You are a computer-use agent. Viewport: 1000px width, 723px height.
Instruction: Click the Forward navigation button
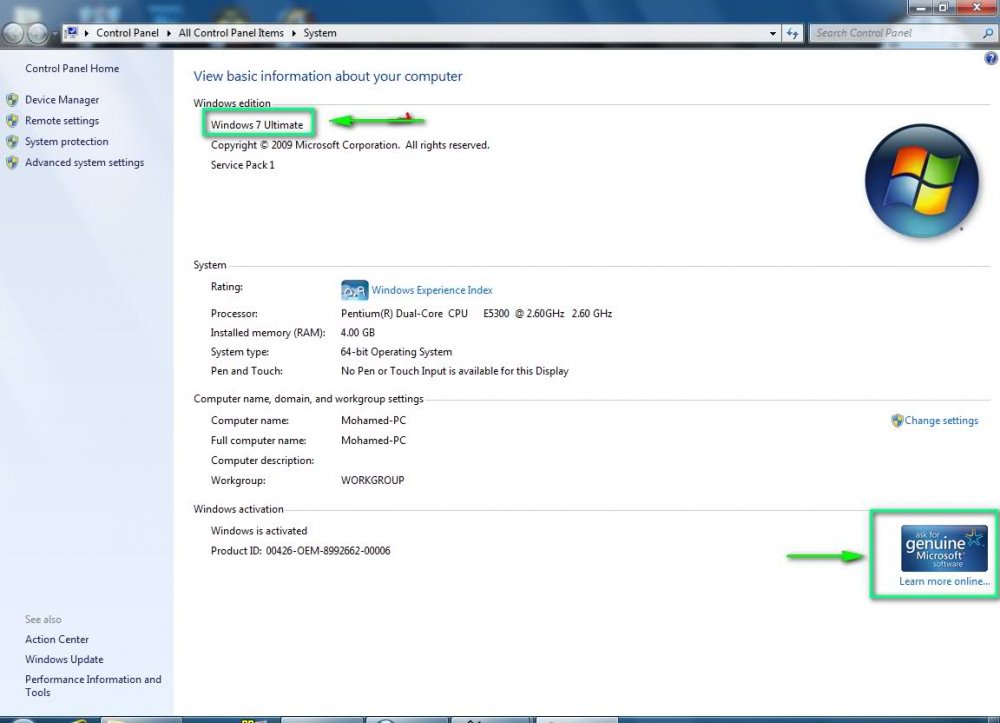coord(38,33)
